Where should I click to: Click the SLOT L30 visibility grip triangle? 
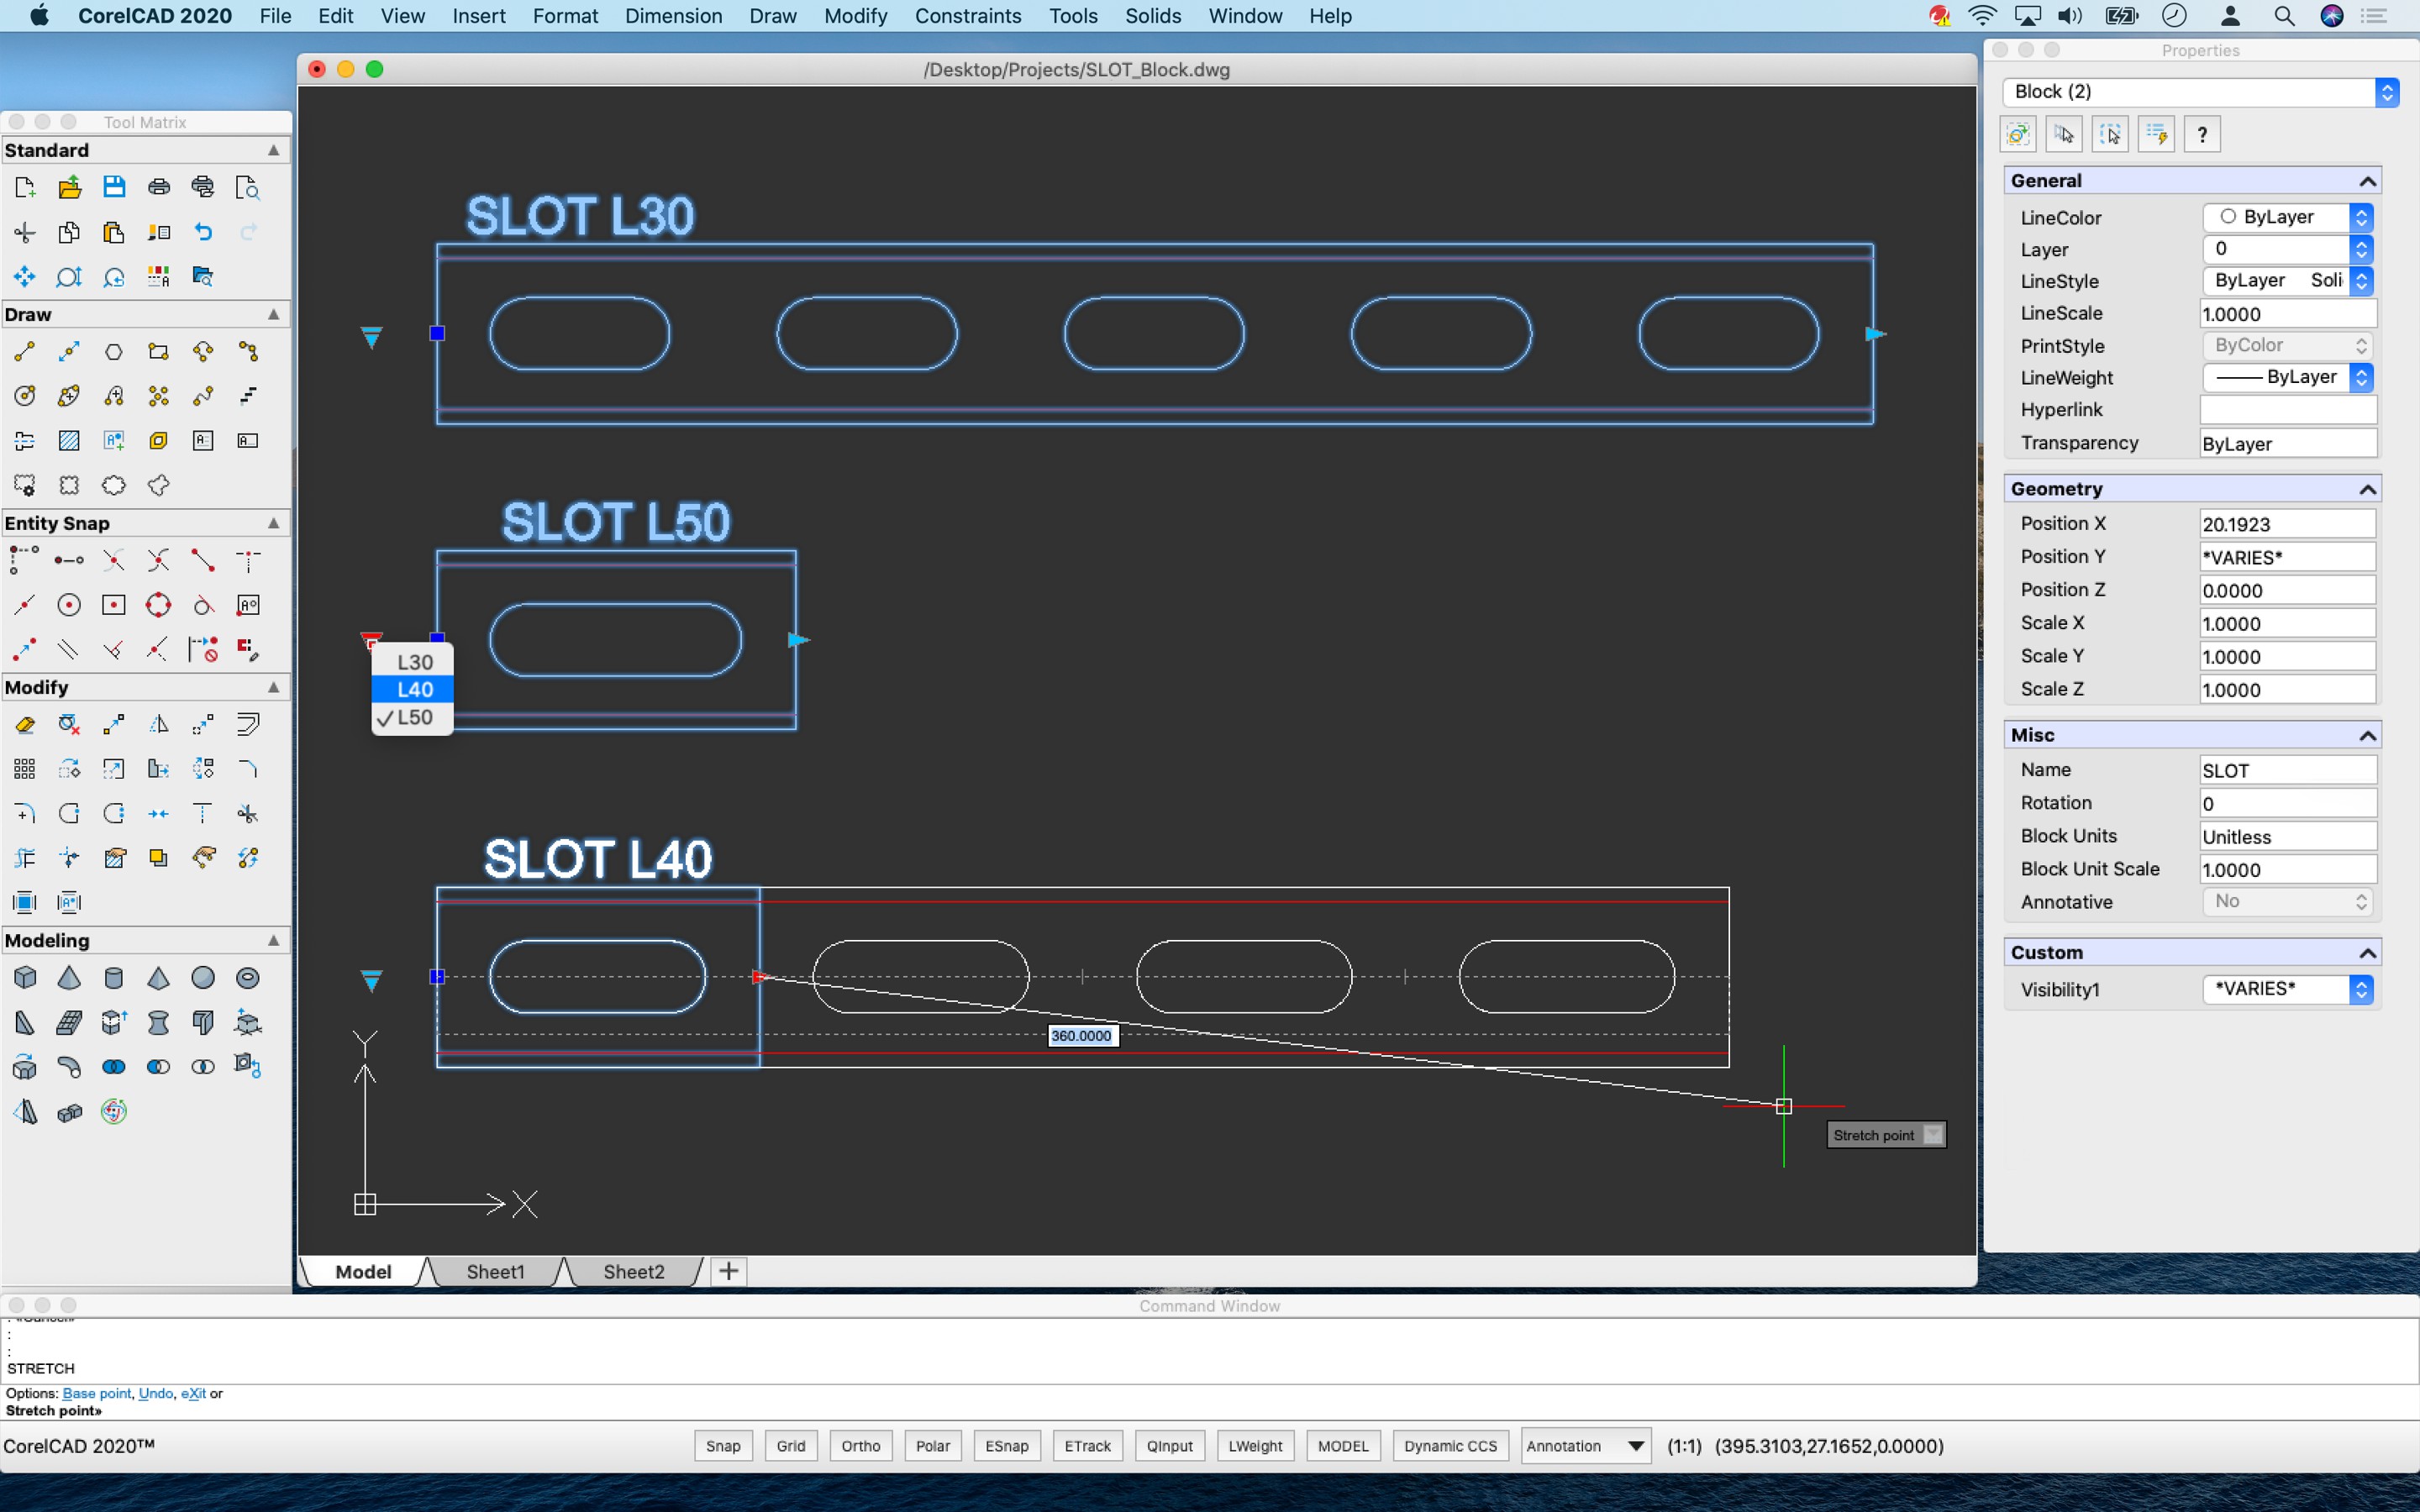pyautogui.click(x=371, y=337)
